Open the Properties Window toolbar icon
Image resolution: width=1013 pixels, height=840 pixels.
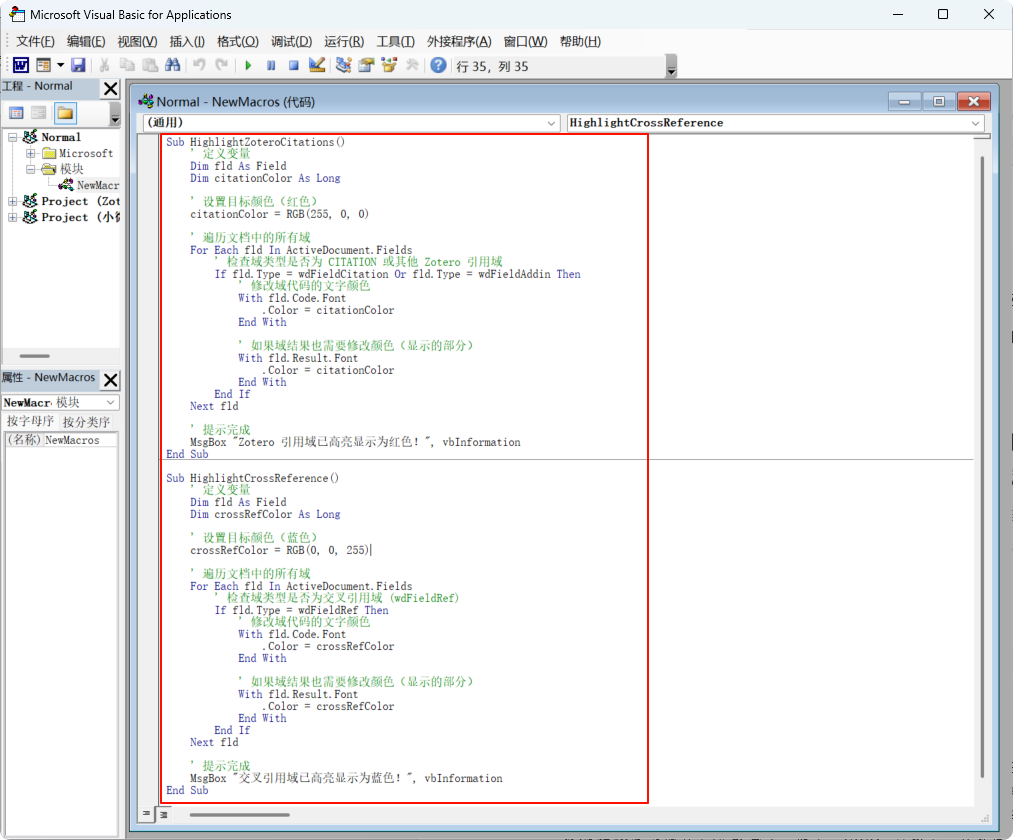(x=366, y=65)
